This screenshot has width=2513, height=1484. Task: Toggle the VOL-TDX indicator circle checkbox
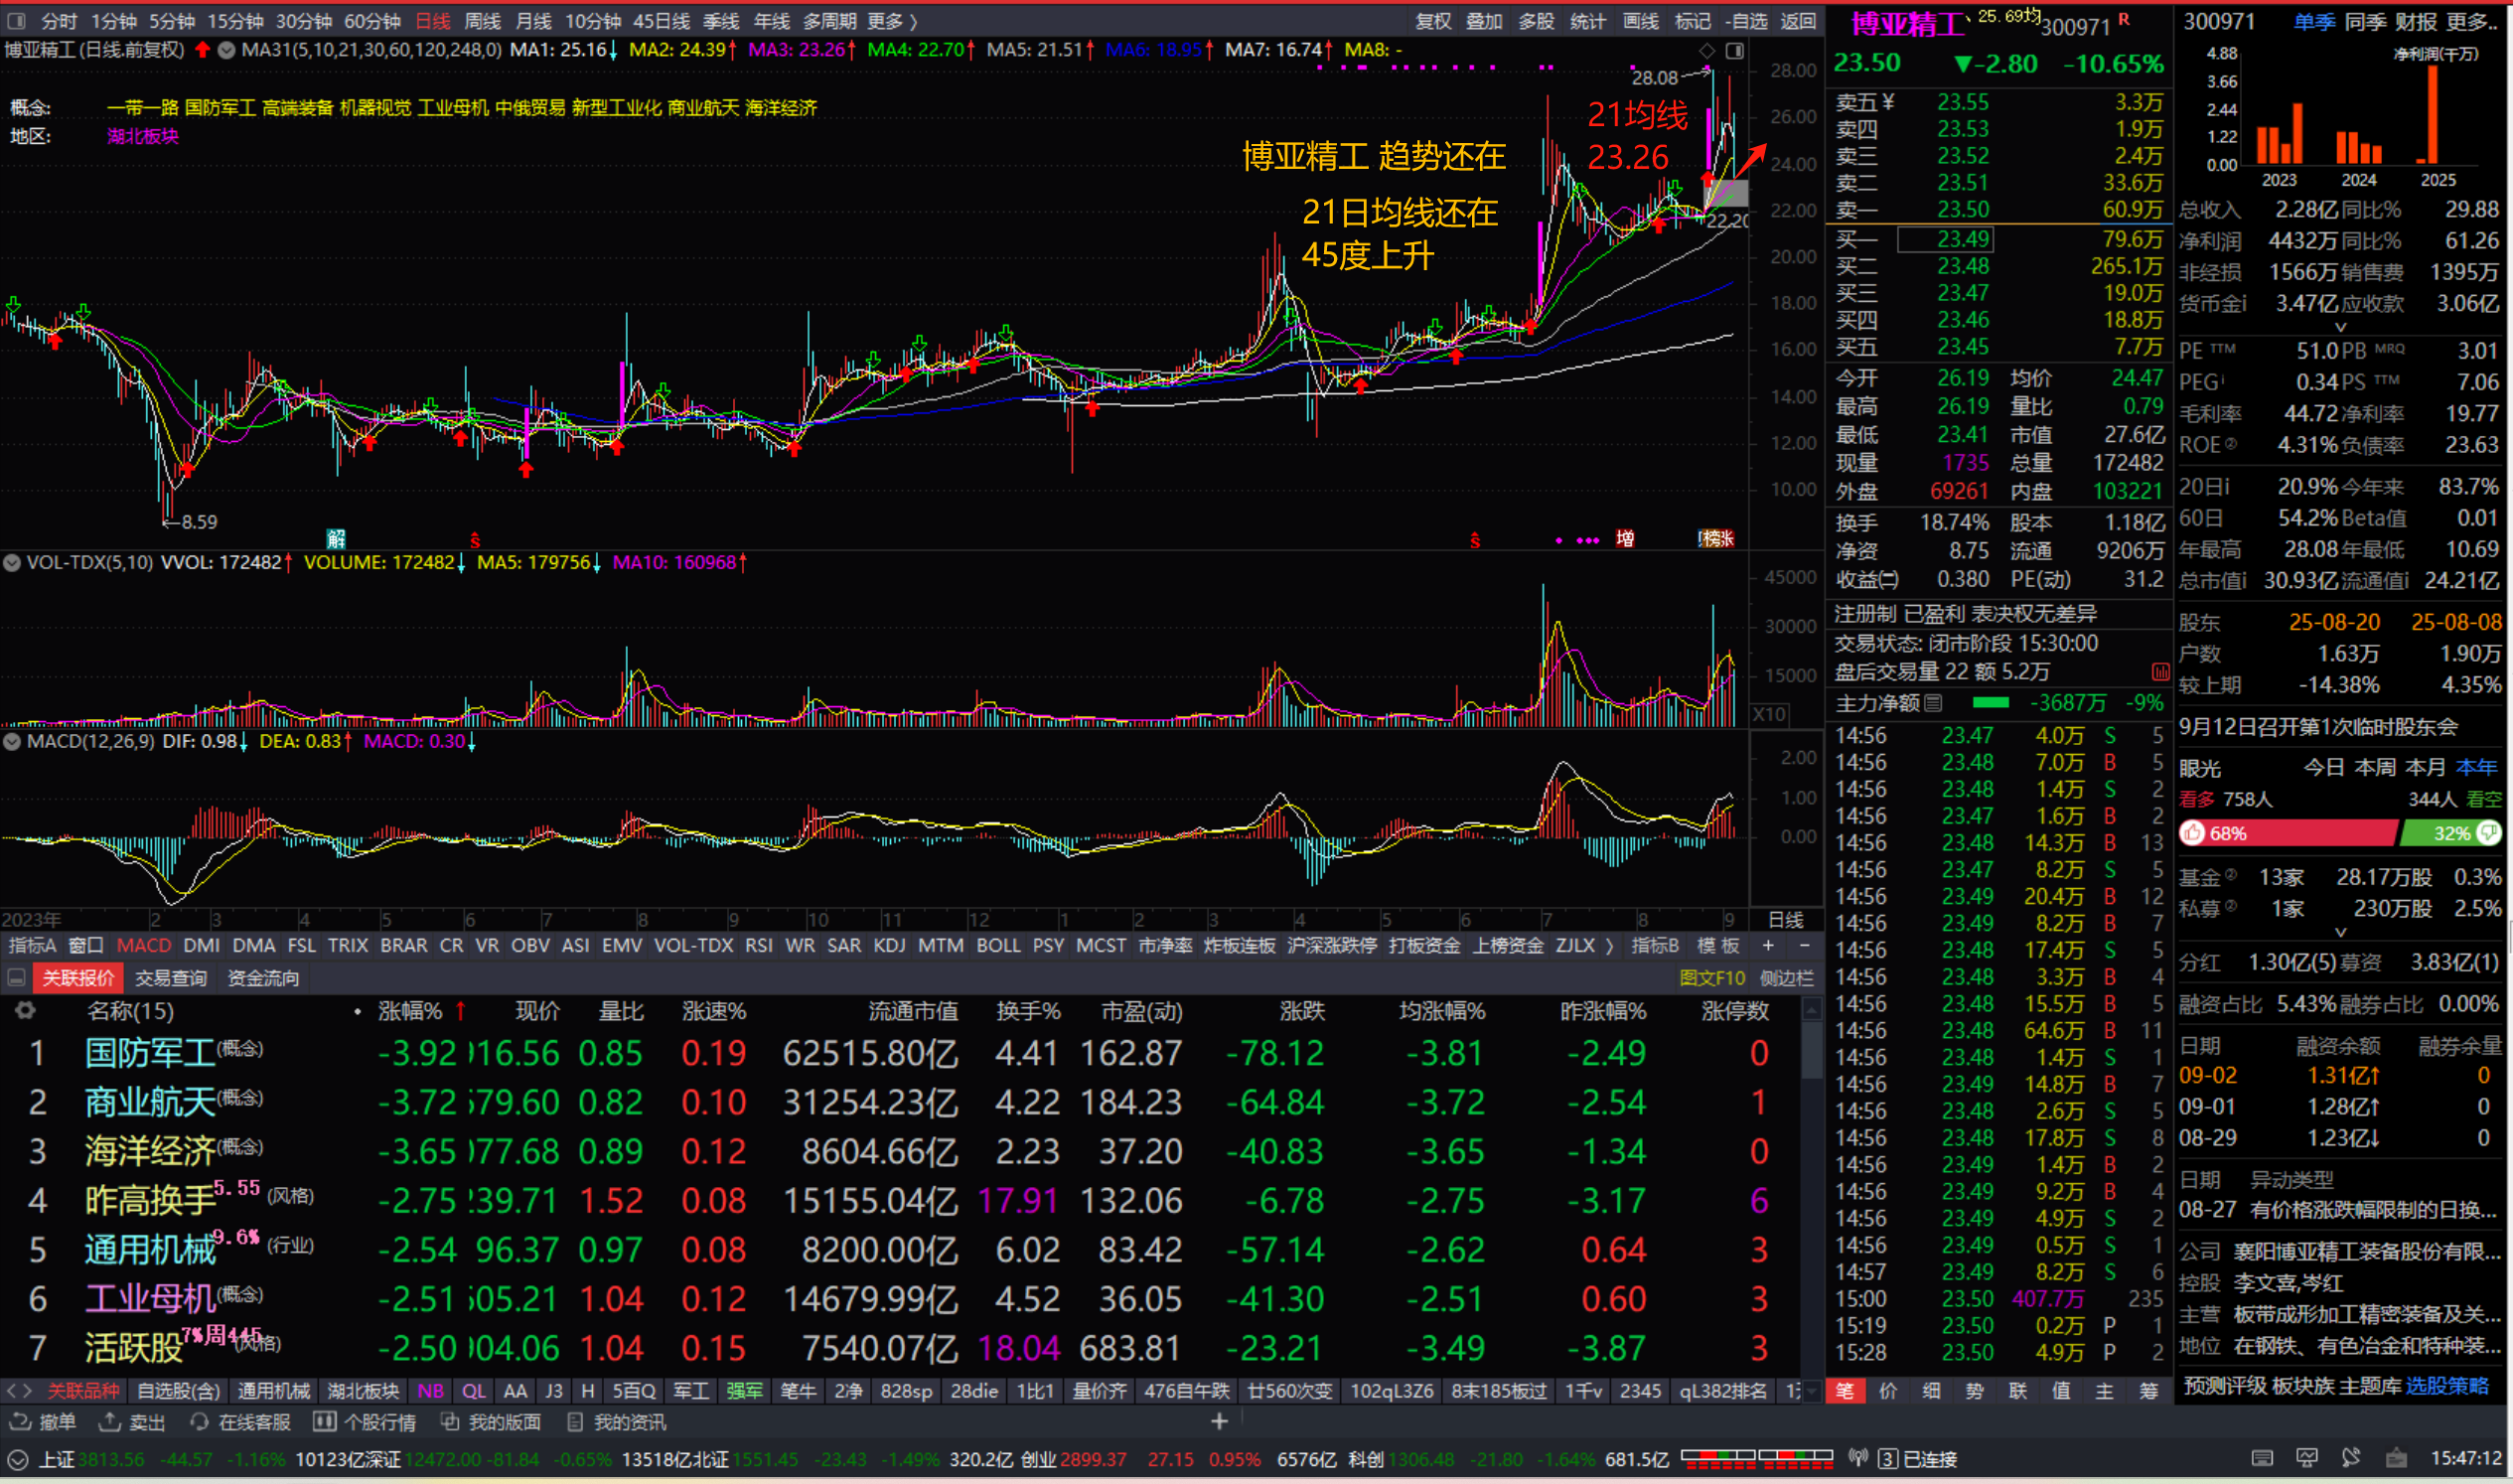tap(12, 562)
